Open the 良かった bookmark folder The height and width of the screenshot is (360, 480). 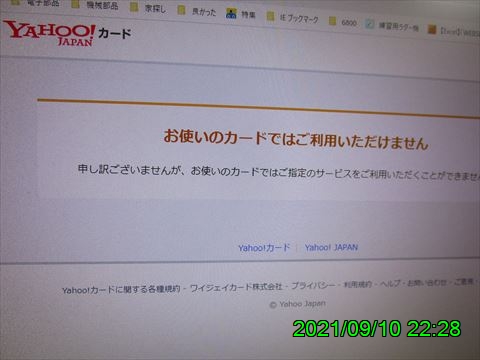pyautogui.click(x=197, y=11)
